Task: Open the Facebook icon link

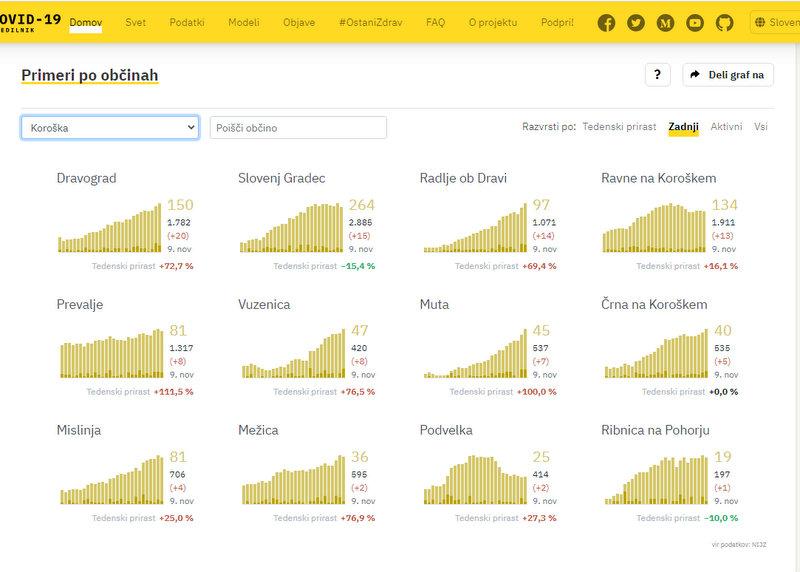Action: [607, 23]
